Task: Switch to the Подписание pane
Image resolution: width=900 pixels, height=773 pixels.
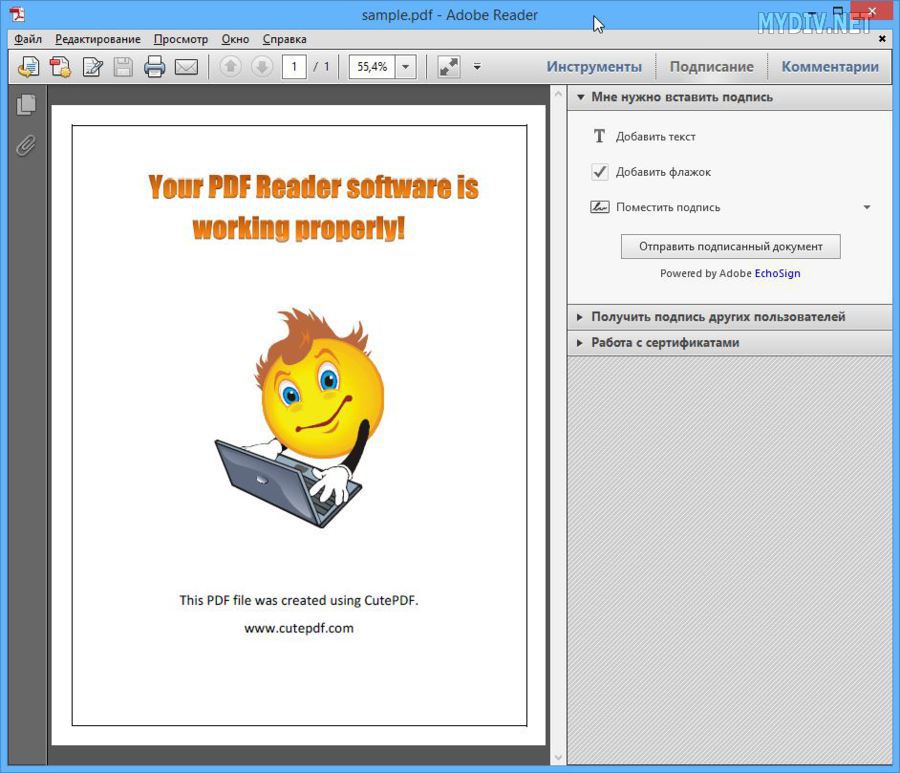Action: coord(712,67)
